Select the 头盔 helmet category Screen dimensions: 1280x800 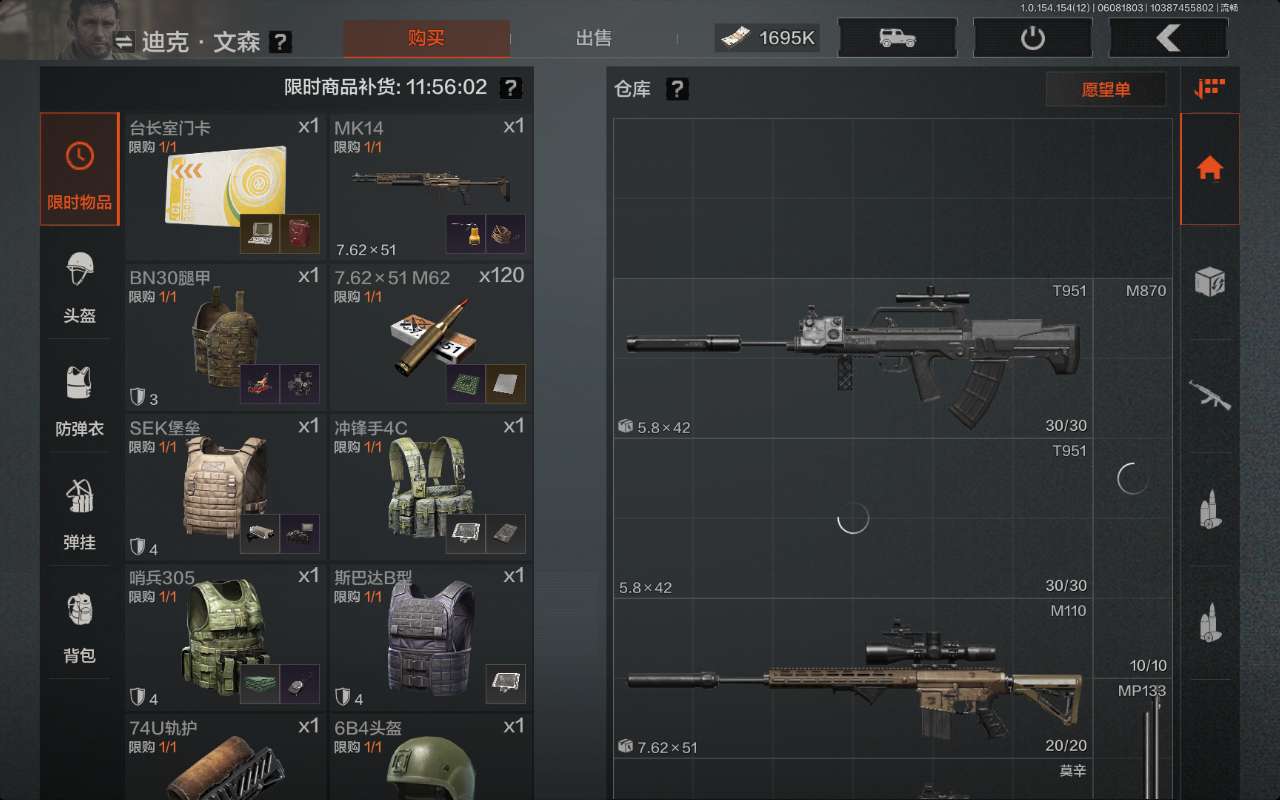80,289
